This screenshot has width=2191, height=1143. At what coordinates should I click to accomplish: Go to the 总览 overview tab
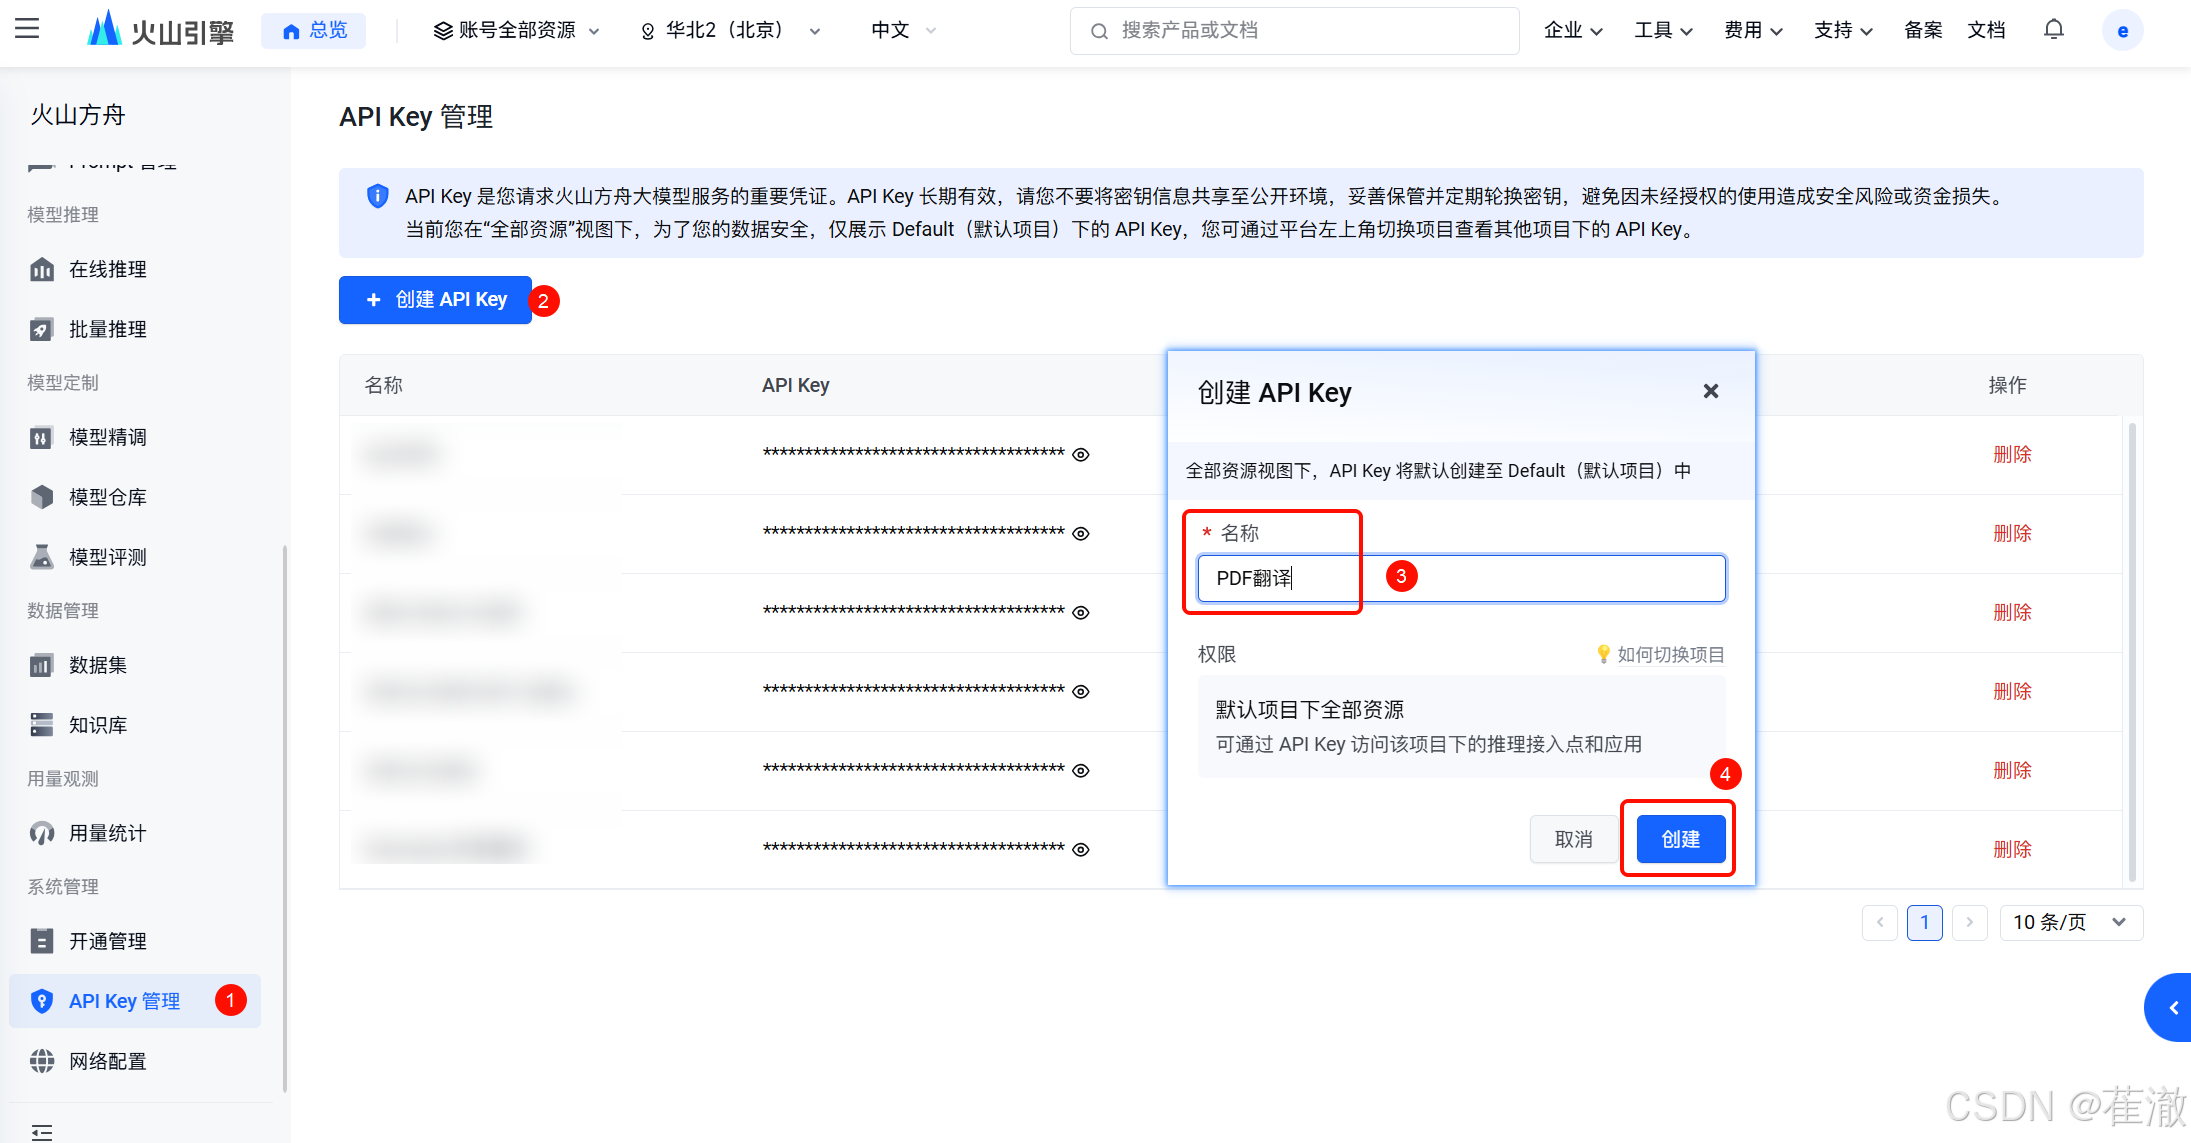point(314,30)
